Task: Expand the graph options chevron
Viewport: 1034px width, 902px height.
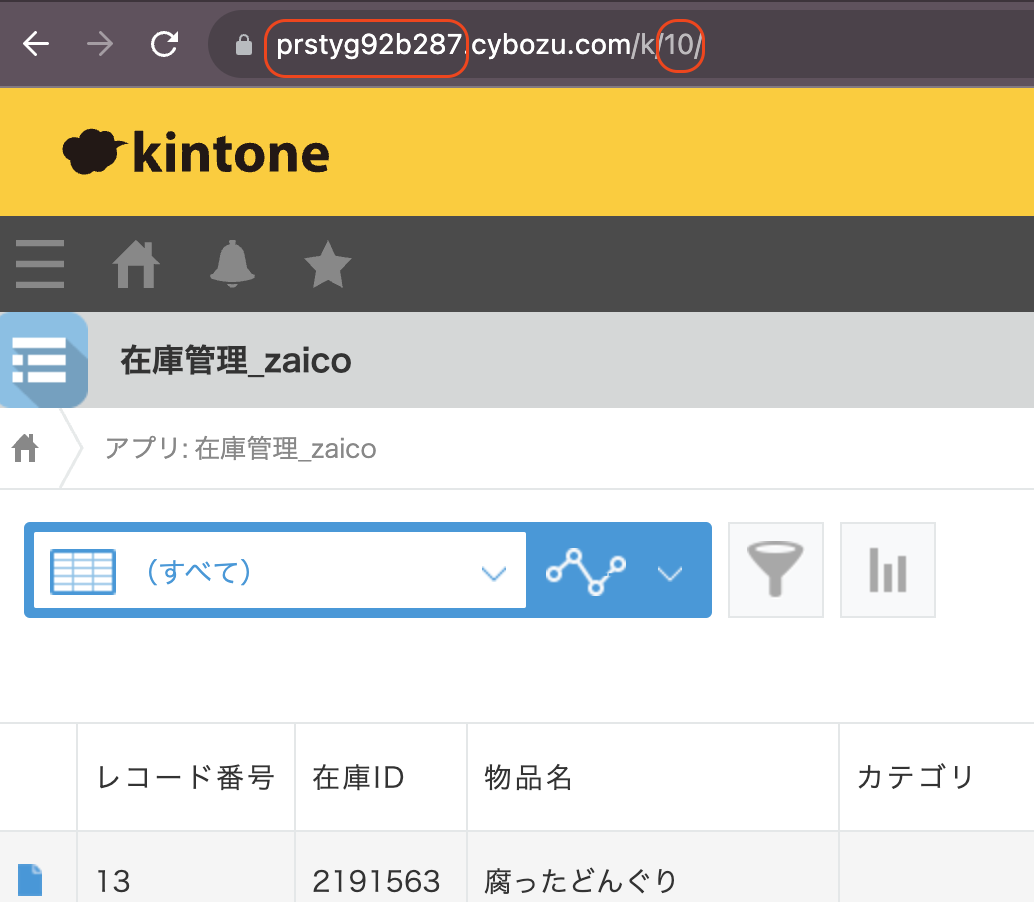Action: [x=670, y=574]
